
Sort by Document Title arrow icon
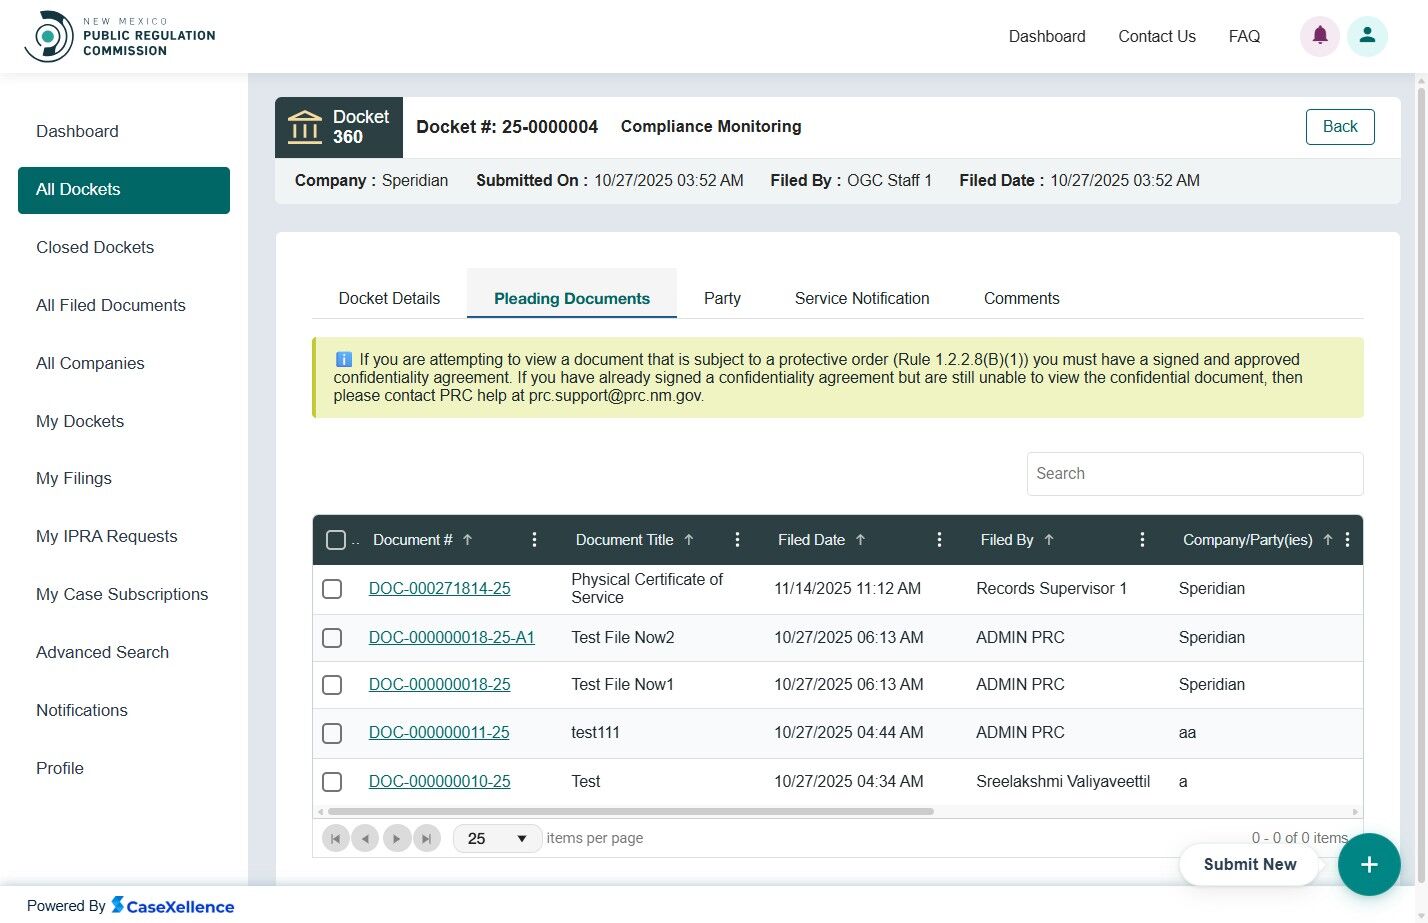688,540
